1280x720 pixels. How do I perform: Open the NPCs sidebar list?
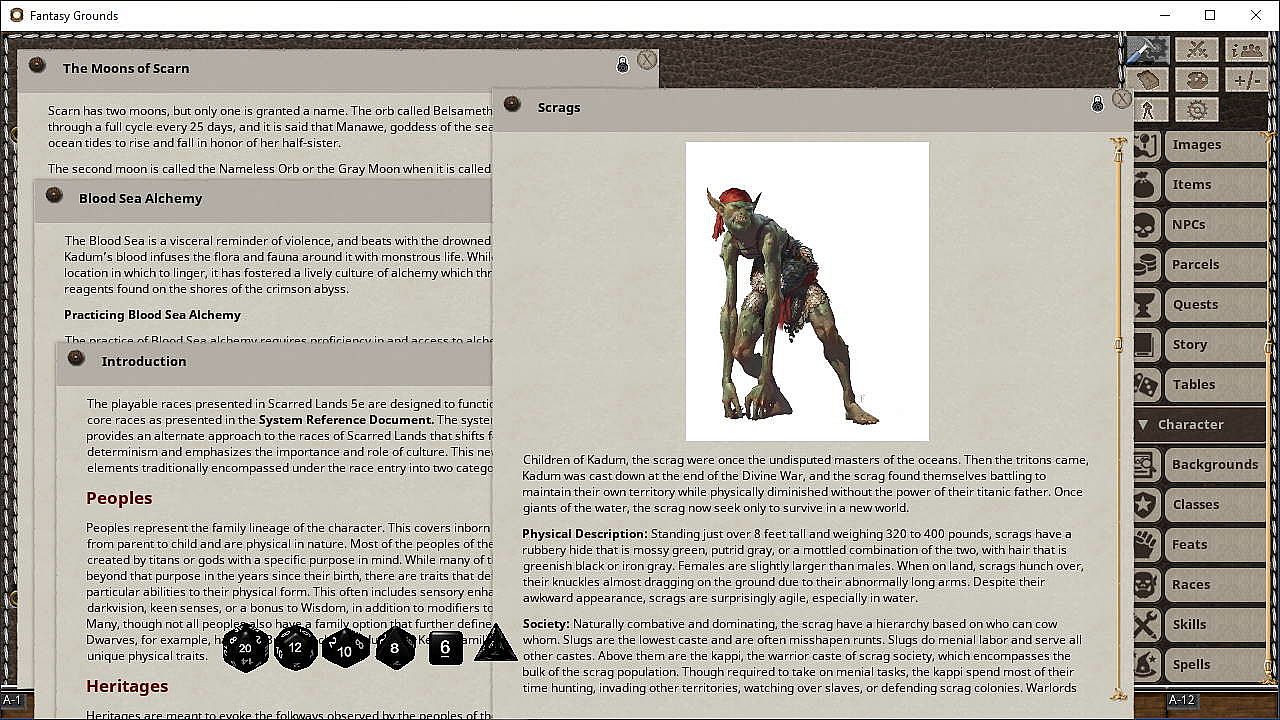[1215, 225]
